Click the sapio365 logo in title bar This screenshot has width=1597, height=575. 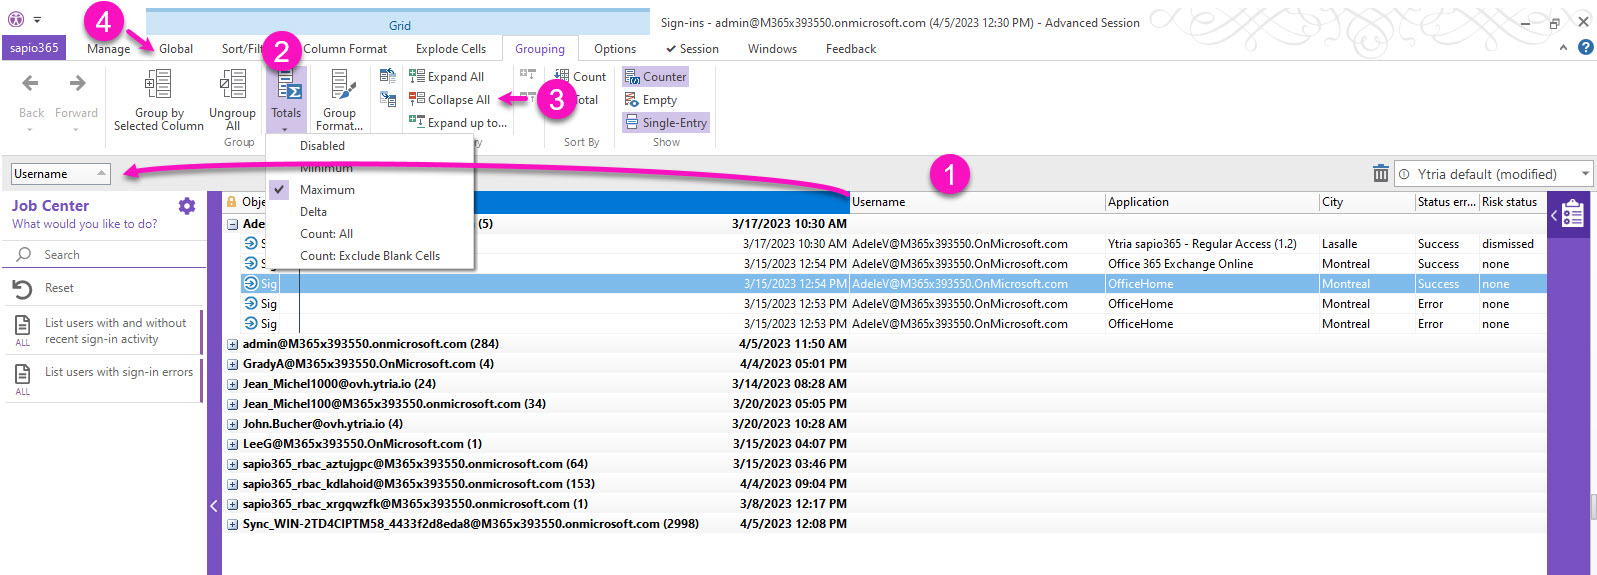tap(16, 19)
